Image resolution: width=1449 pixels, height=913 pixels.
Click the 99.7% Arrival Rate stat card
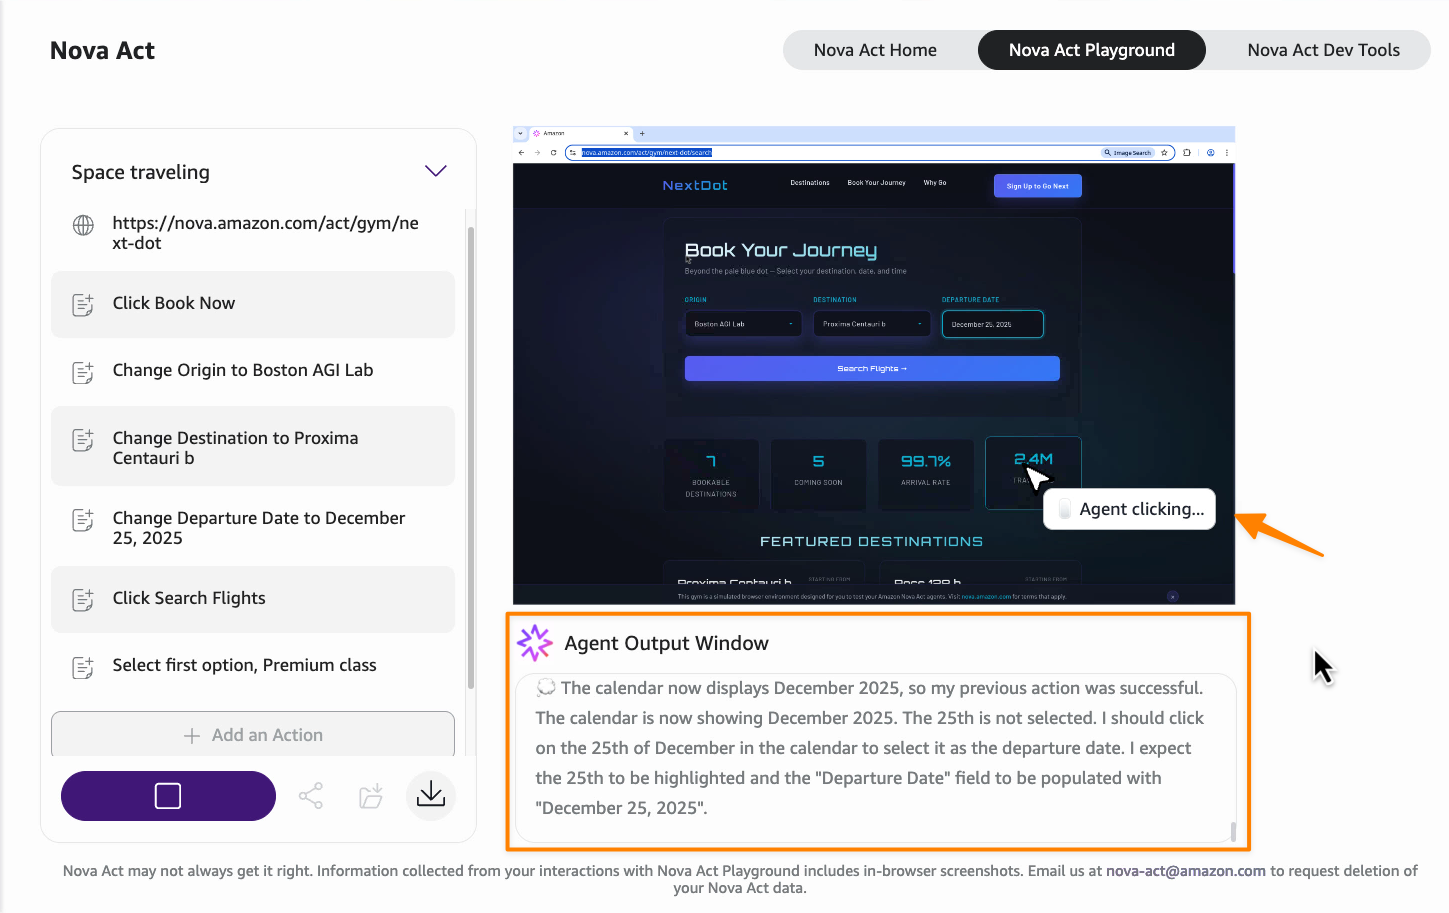[x=926, y=475]
